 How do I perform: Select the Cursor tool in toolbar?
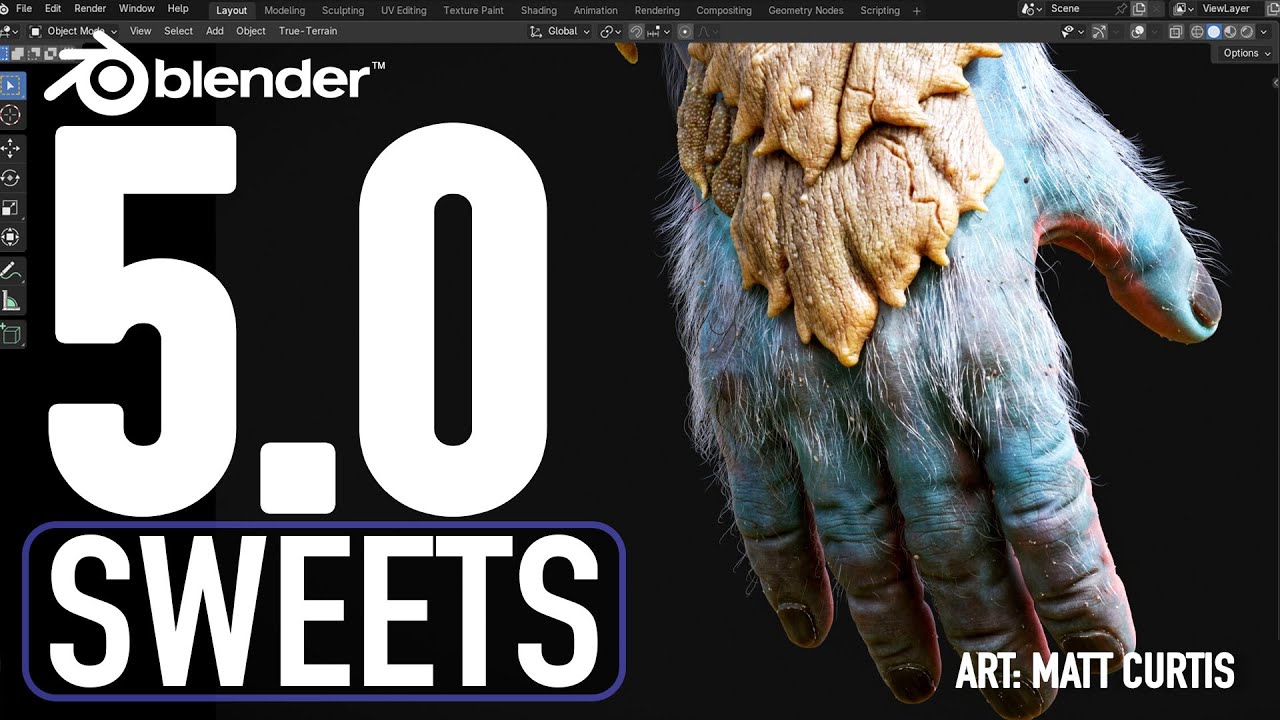coord(11,115)
